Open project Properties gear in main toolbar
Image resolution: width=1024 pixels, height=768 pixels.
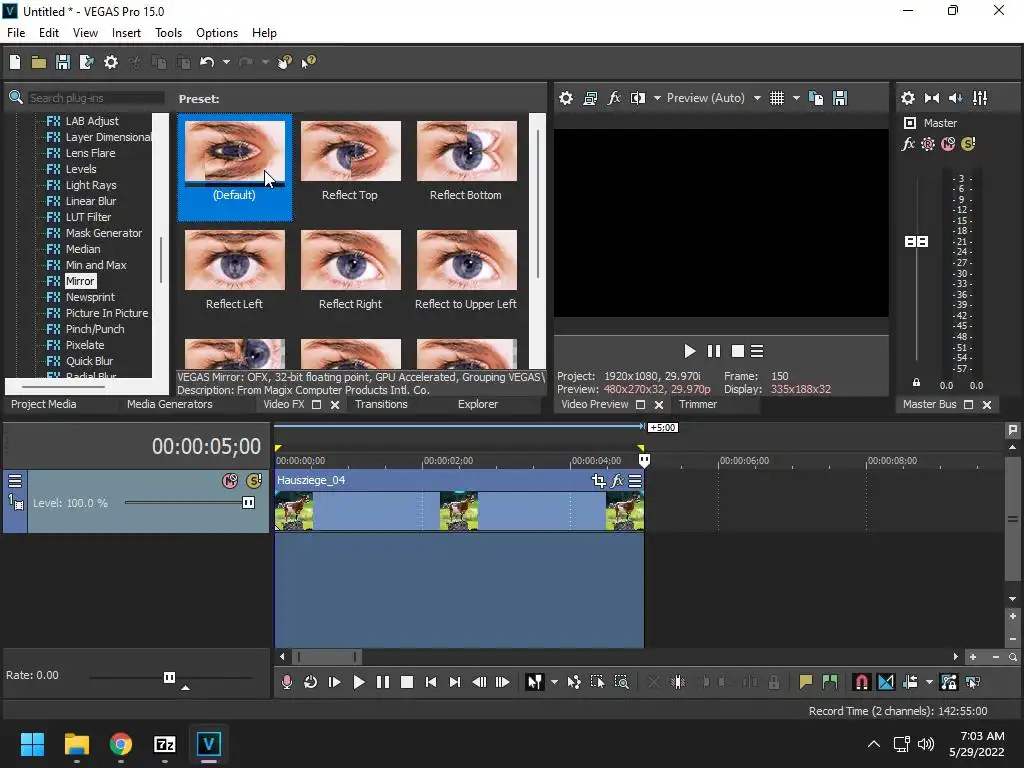111,62
